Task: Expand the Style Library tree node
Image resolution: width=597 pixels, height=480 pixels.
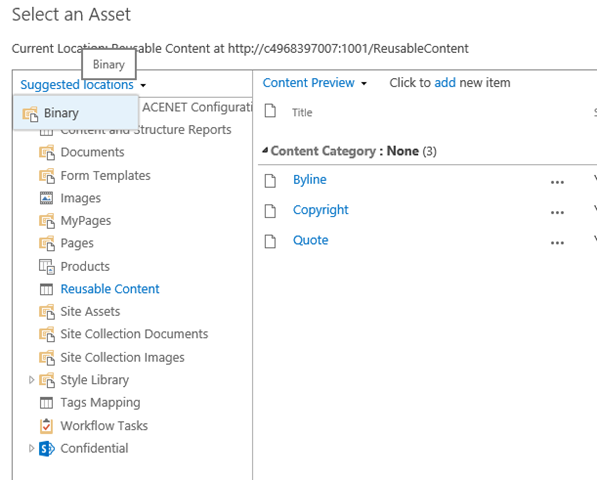Action: point(32,380)
